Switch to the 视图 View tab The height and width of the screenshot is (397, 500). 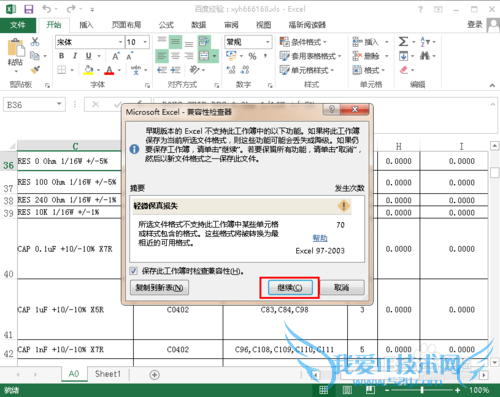click(x=263, y=25)
